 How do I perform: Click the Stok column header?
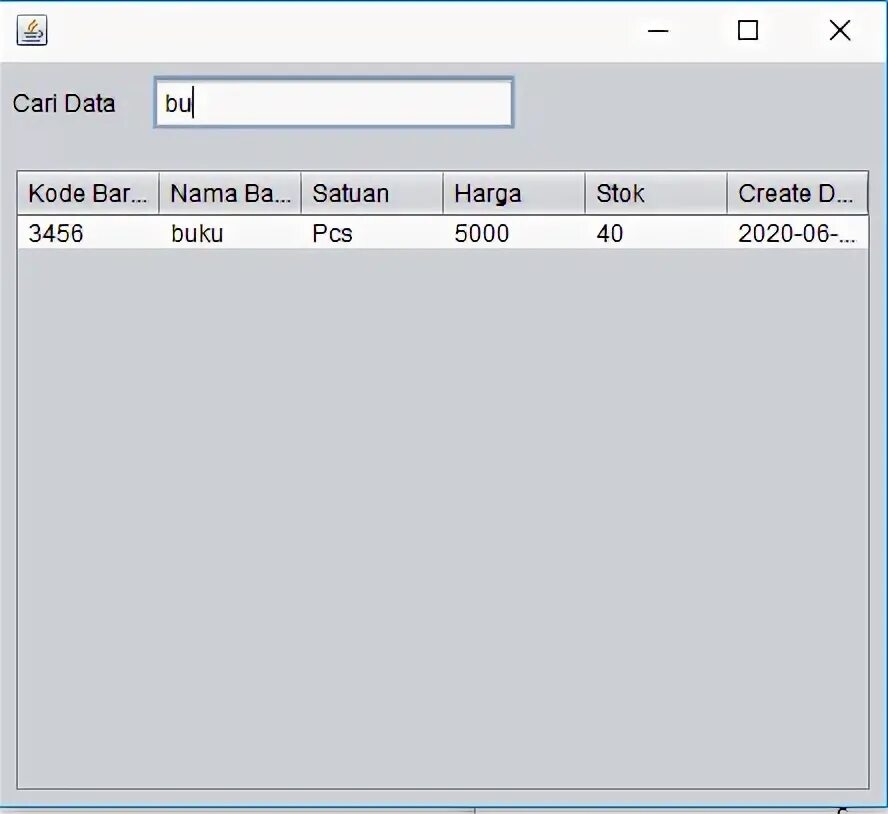656,193
